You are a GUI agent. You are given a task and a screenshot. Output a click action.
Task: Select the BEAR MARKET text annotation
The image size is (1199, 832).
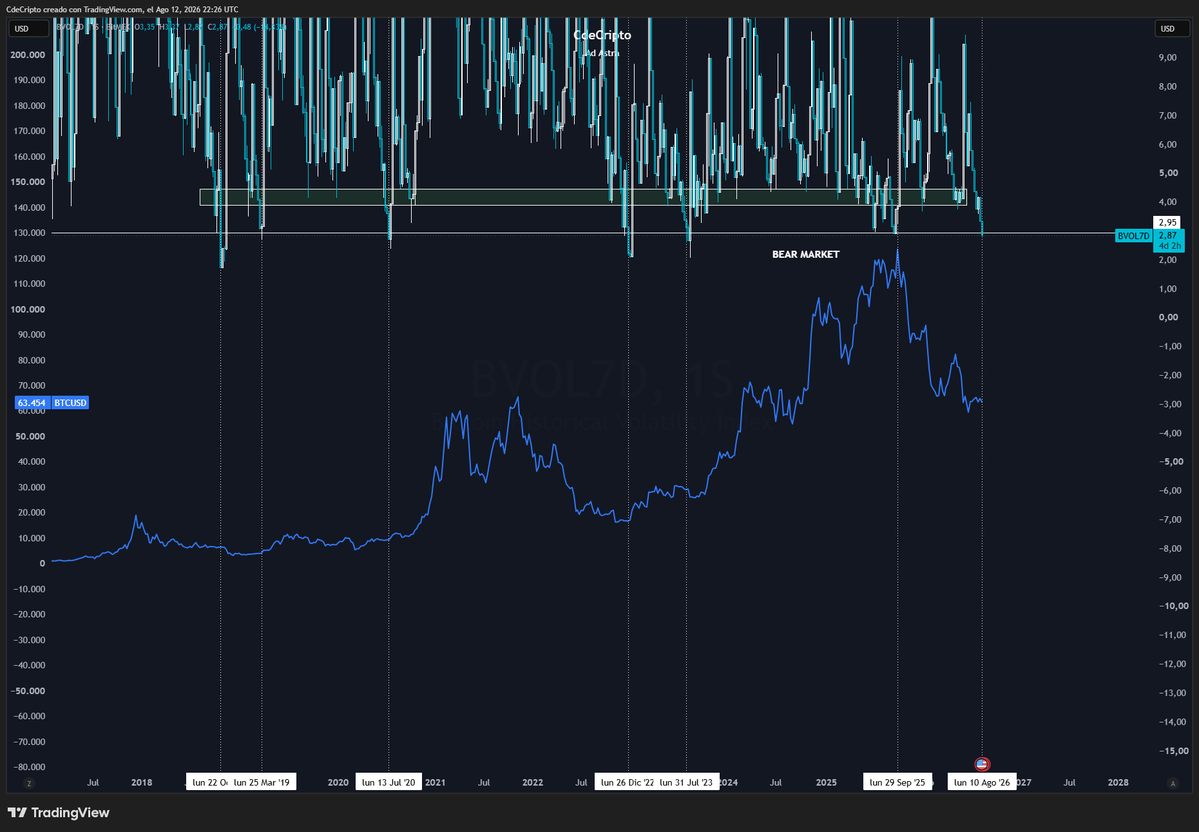(x=805, y=254)
